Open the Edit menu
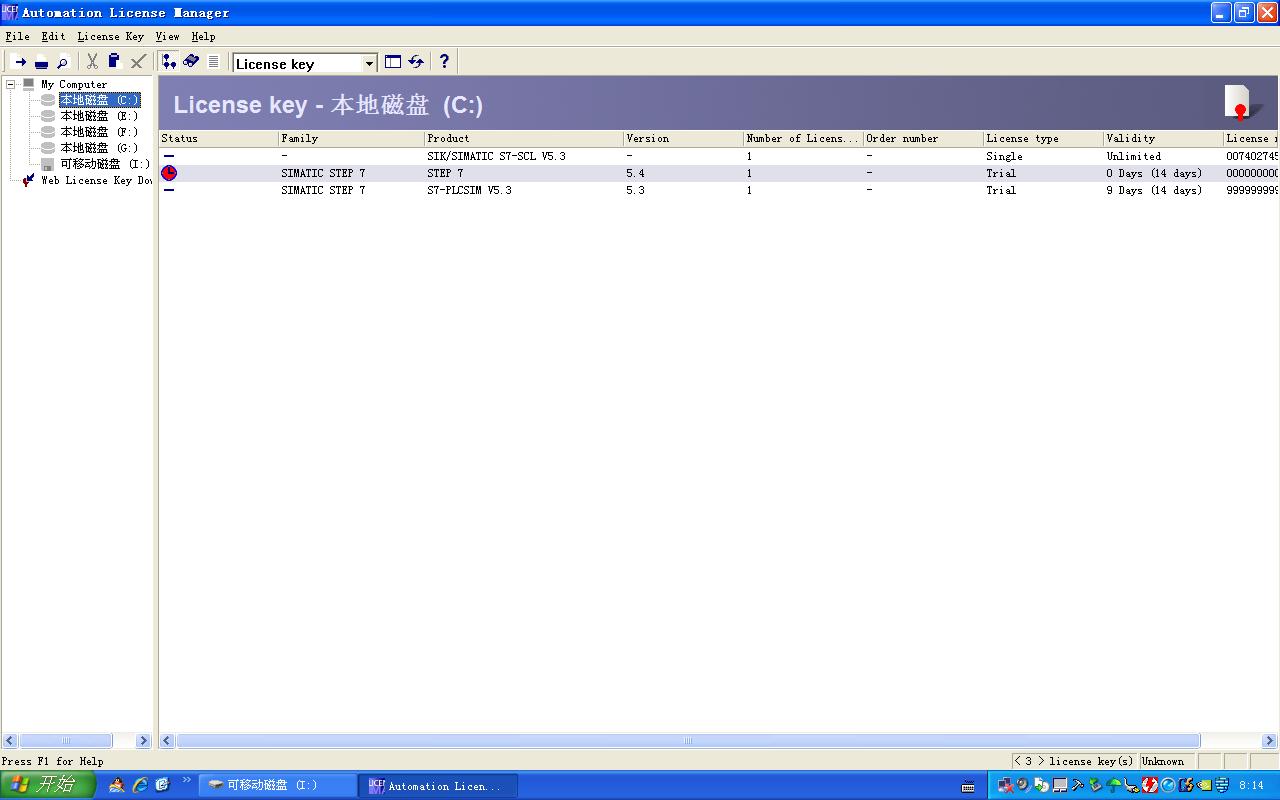Image resolution: width=1280 pixels, height=800 pixels. [53, 36]
